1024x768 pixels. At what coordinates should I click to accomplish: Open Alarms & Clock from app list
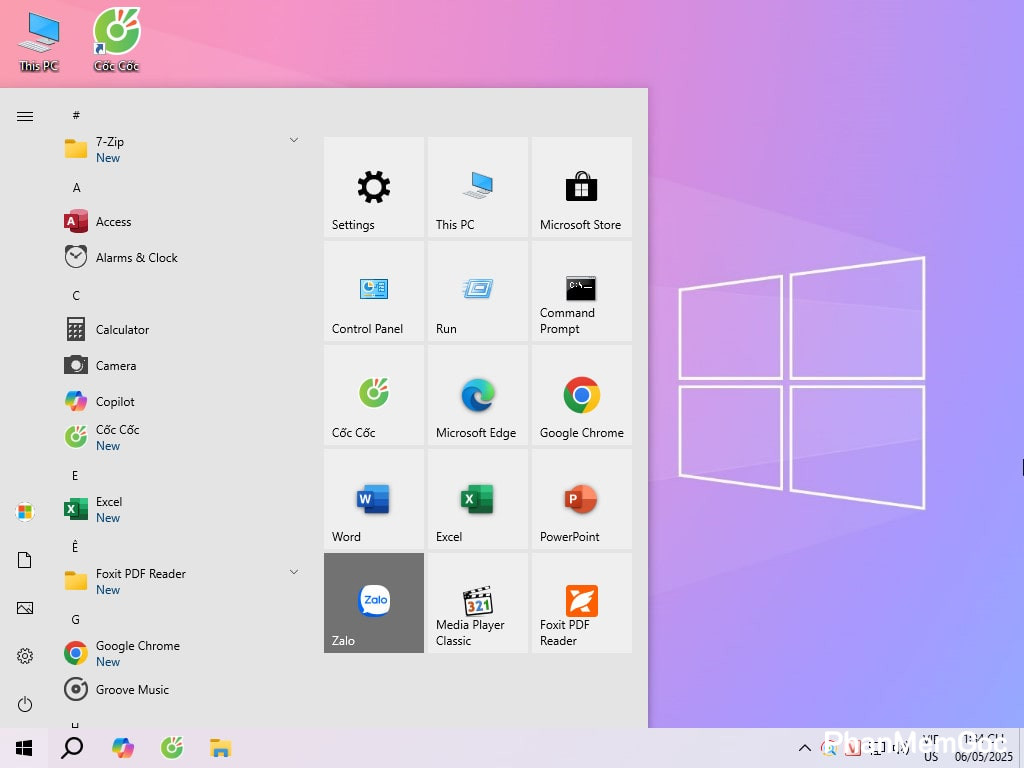pos(136,257)
